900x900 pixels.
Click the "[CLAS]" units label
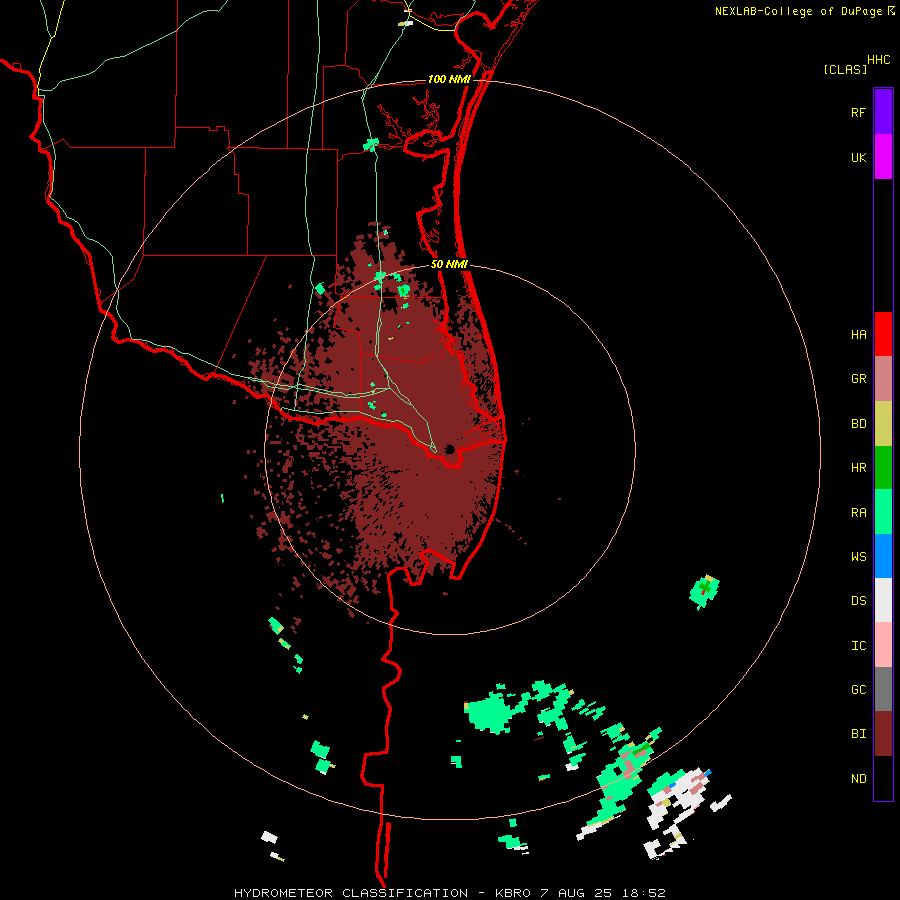pyautogui.click(x=845, y=70)
